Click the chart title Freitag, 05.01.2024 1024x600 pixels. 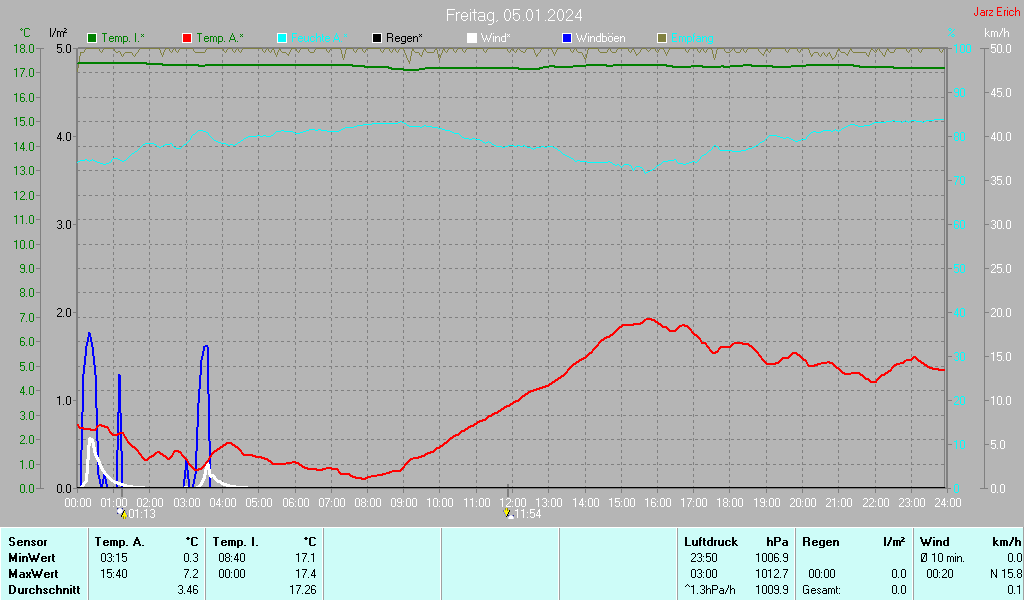tap(514, 15)
